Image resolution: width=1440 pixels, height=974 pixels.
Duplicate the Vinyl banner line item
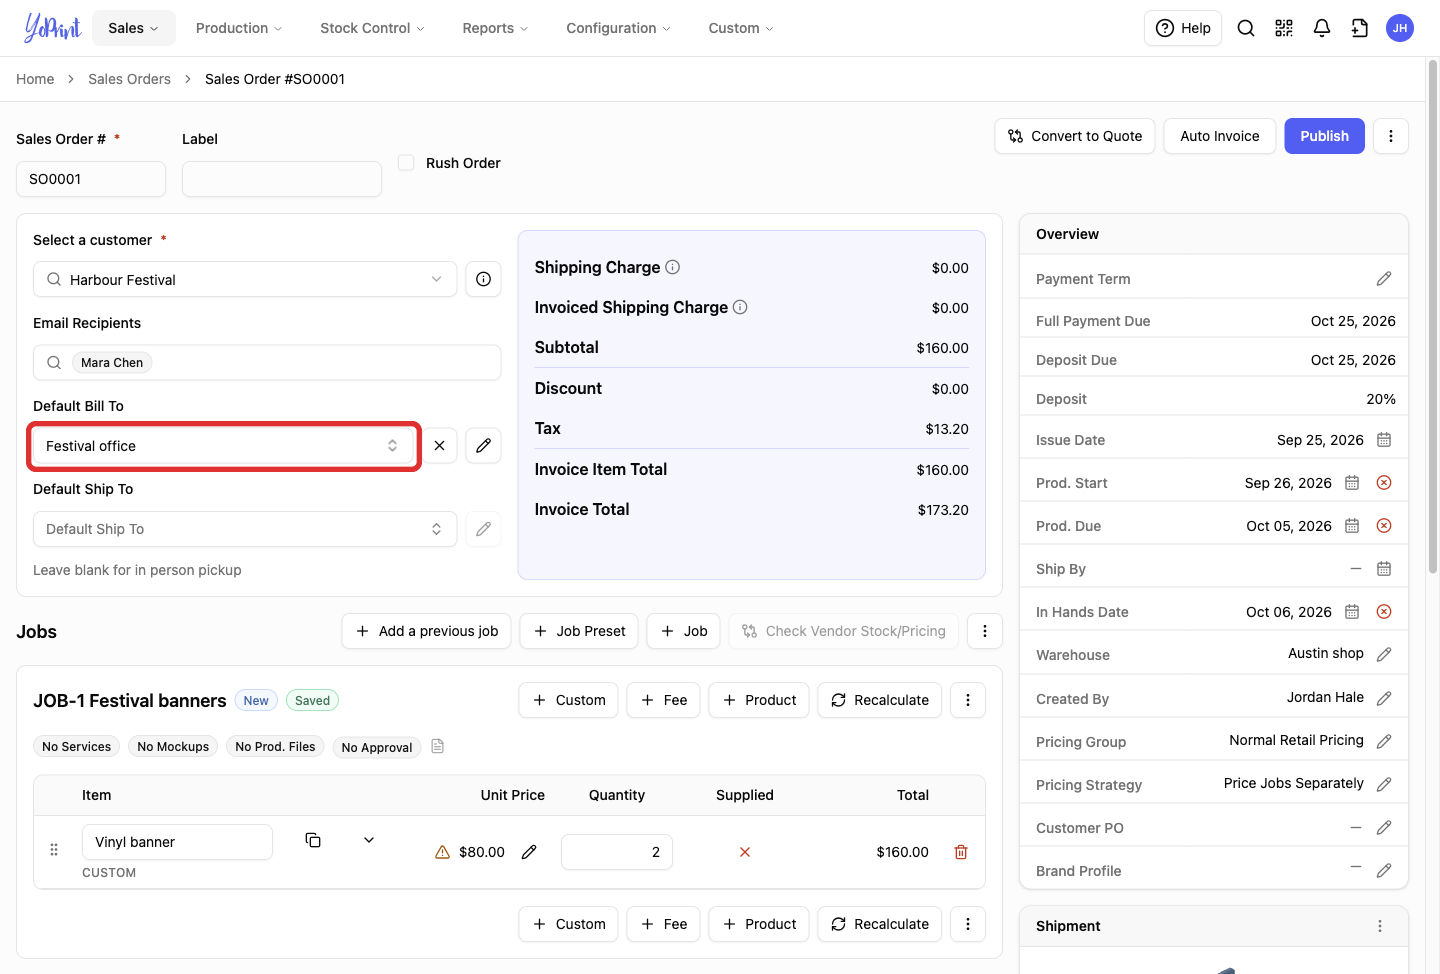pyautogui.click(x=313, y=840)
